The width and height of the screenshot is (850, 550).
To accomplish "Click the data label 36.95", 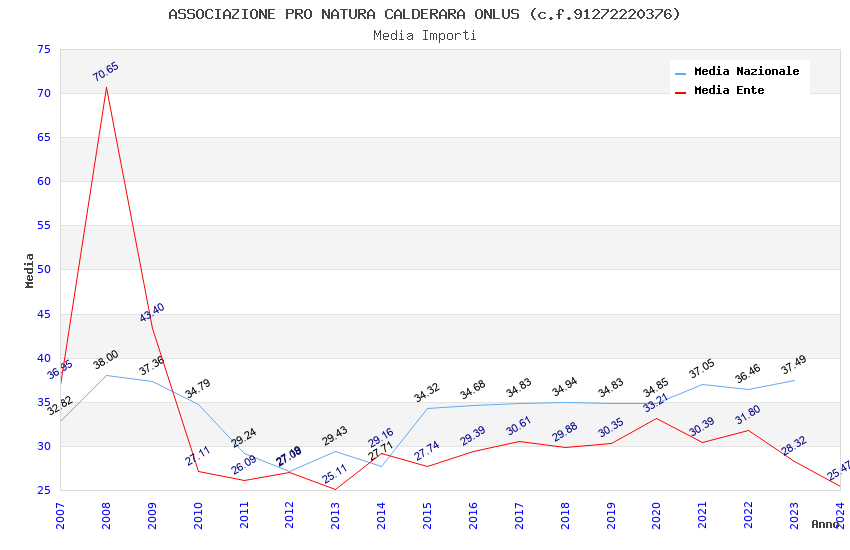I will pos(60,370).
